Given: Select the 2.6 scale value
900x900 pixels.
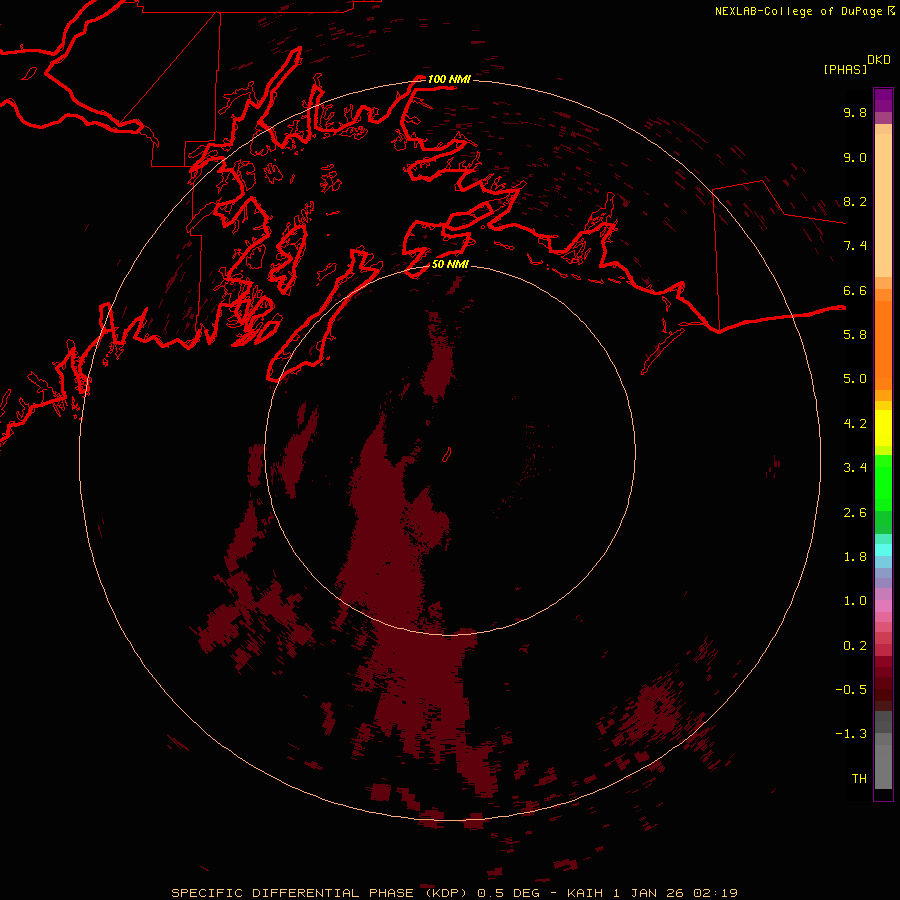Looking at the screenshot, I should [x=855, y=513].
